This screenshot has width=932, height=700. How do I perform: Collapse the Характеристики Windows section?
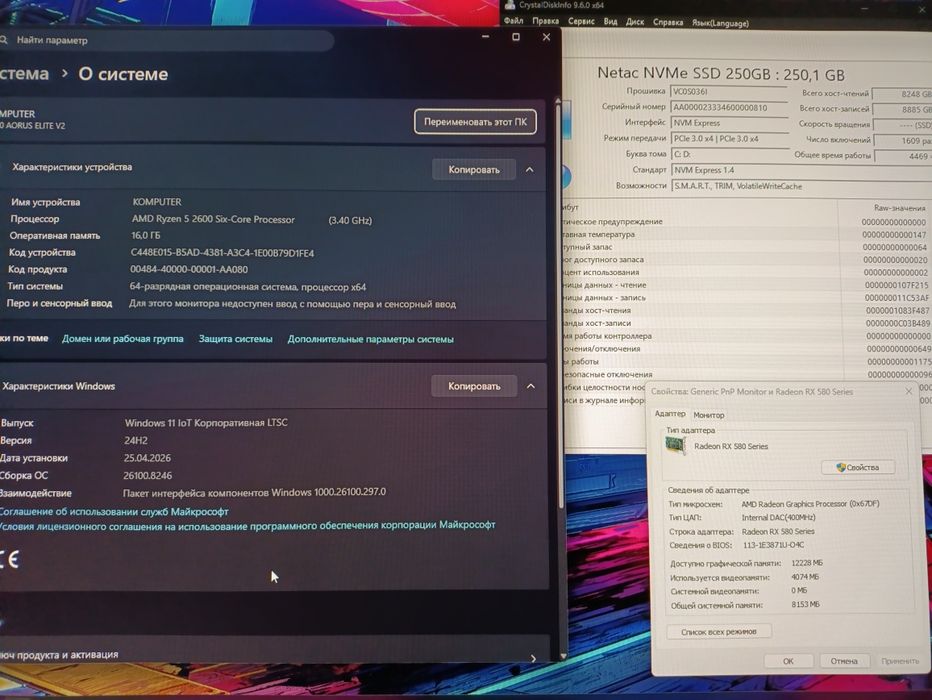[531, 386]
